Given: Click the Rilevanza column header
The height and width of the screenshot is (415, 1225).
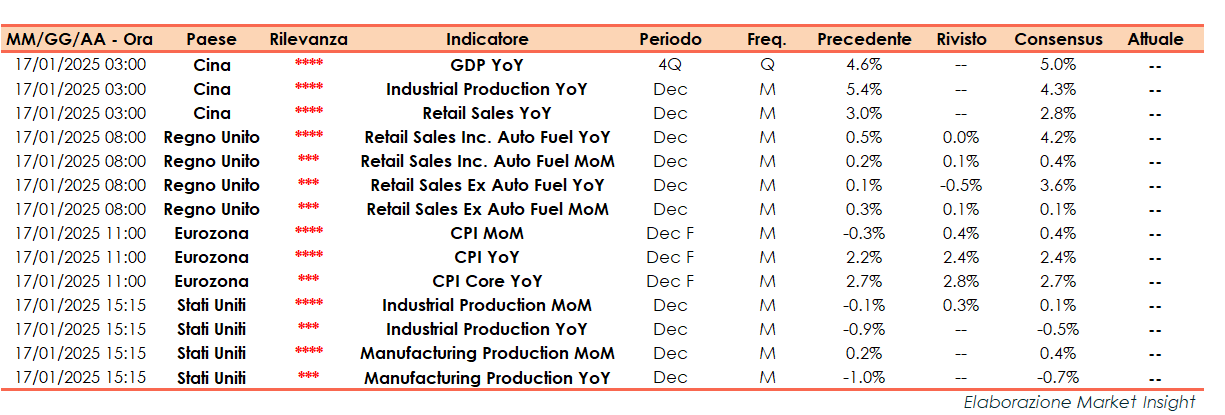Looking at the screenshot, I should click(x=309, y=40).
